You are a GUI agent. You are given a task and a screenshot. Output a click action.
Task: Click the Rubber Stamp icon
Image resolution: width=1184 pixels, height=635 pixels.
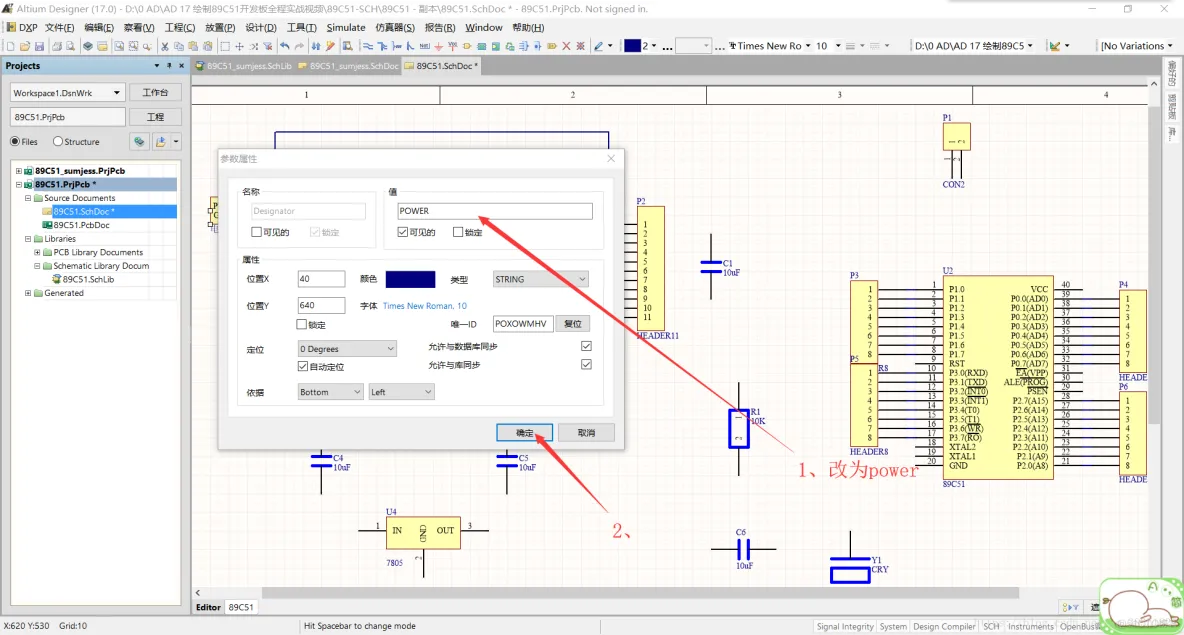coord(208,46)
